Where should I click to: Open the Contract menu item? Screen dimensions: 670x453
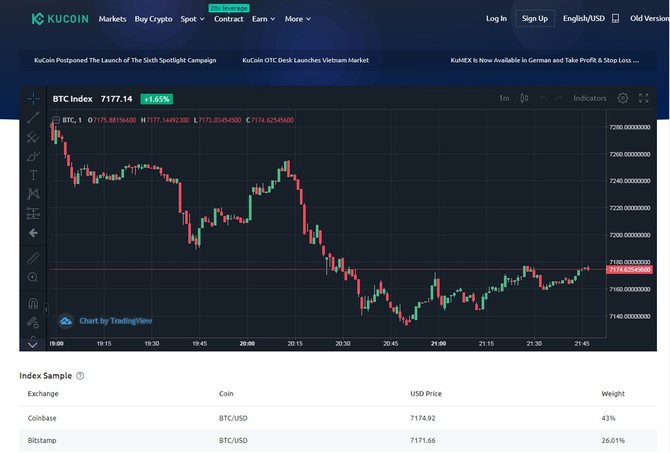coord(229,19)
